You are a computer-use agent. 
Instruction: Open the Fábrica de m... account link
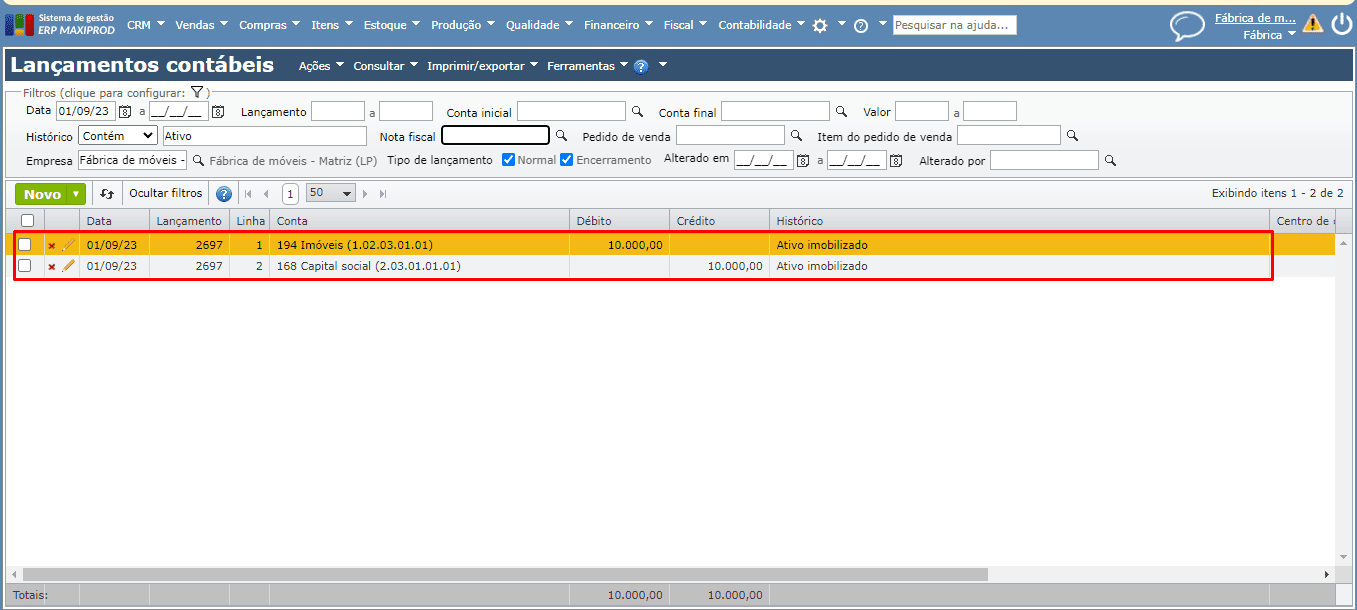click(1255, 18)
